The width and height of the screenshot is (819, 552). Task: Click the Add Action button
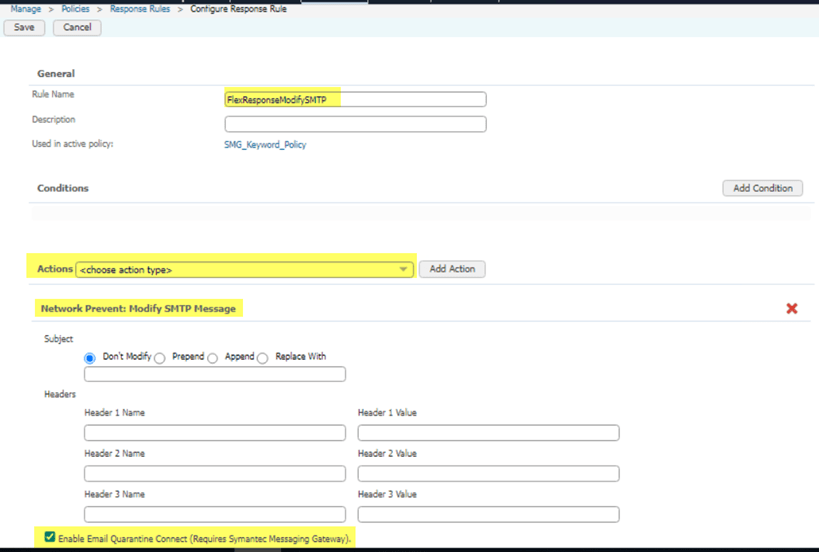pyautogui.click(x=452, y=269)
